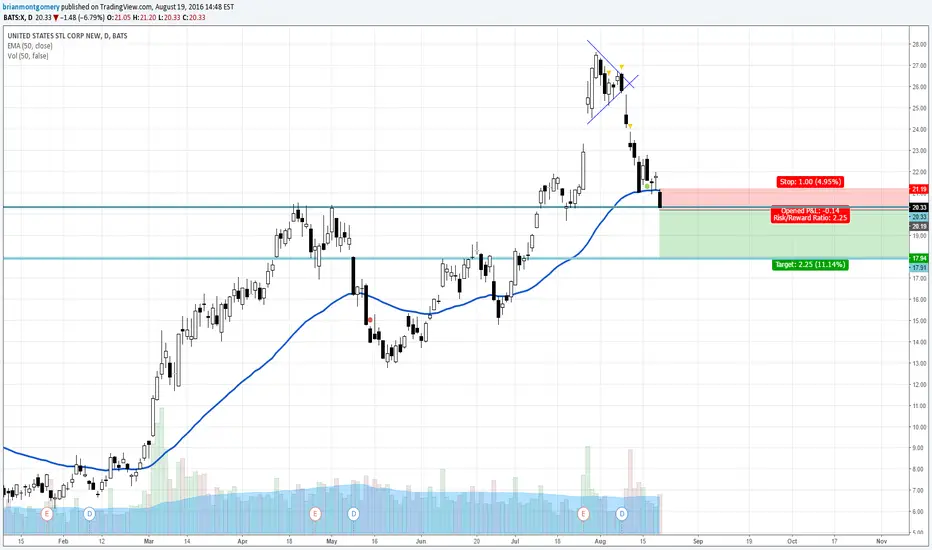Click the Jun date axis label
932x550 pixels.
coord(421,541)
